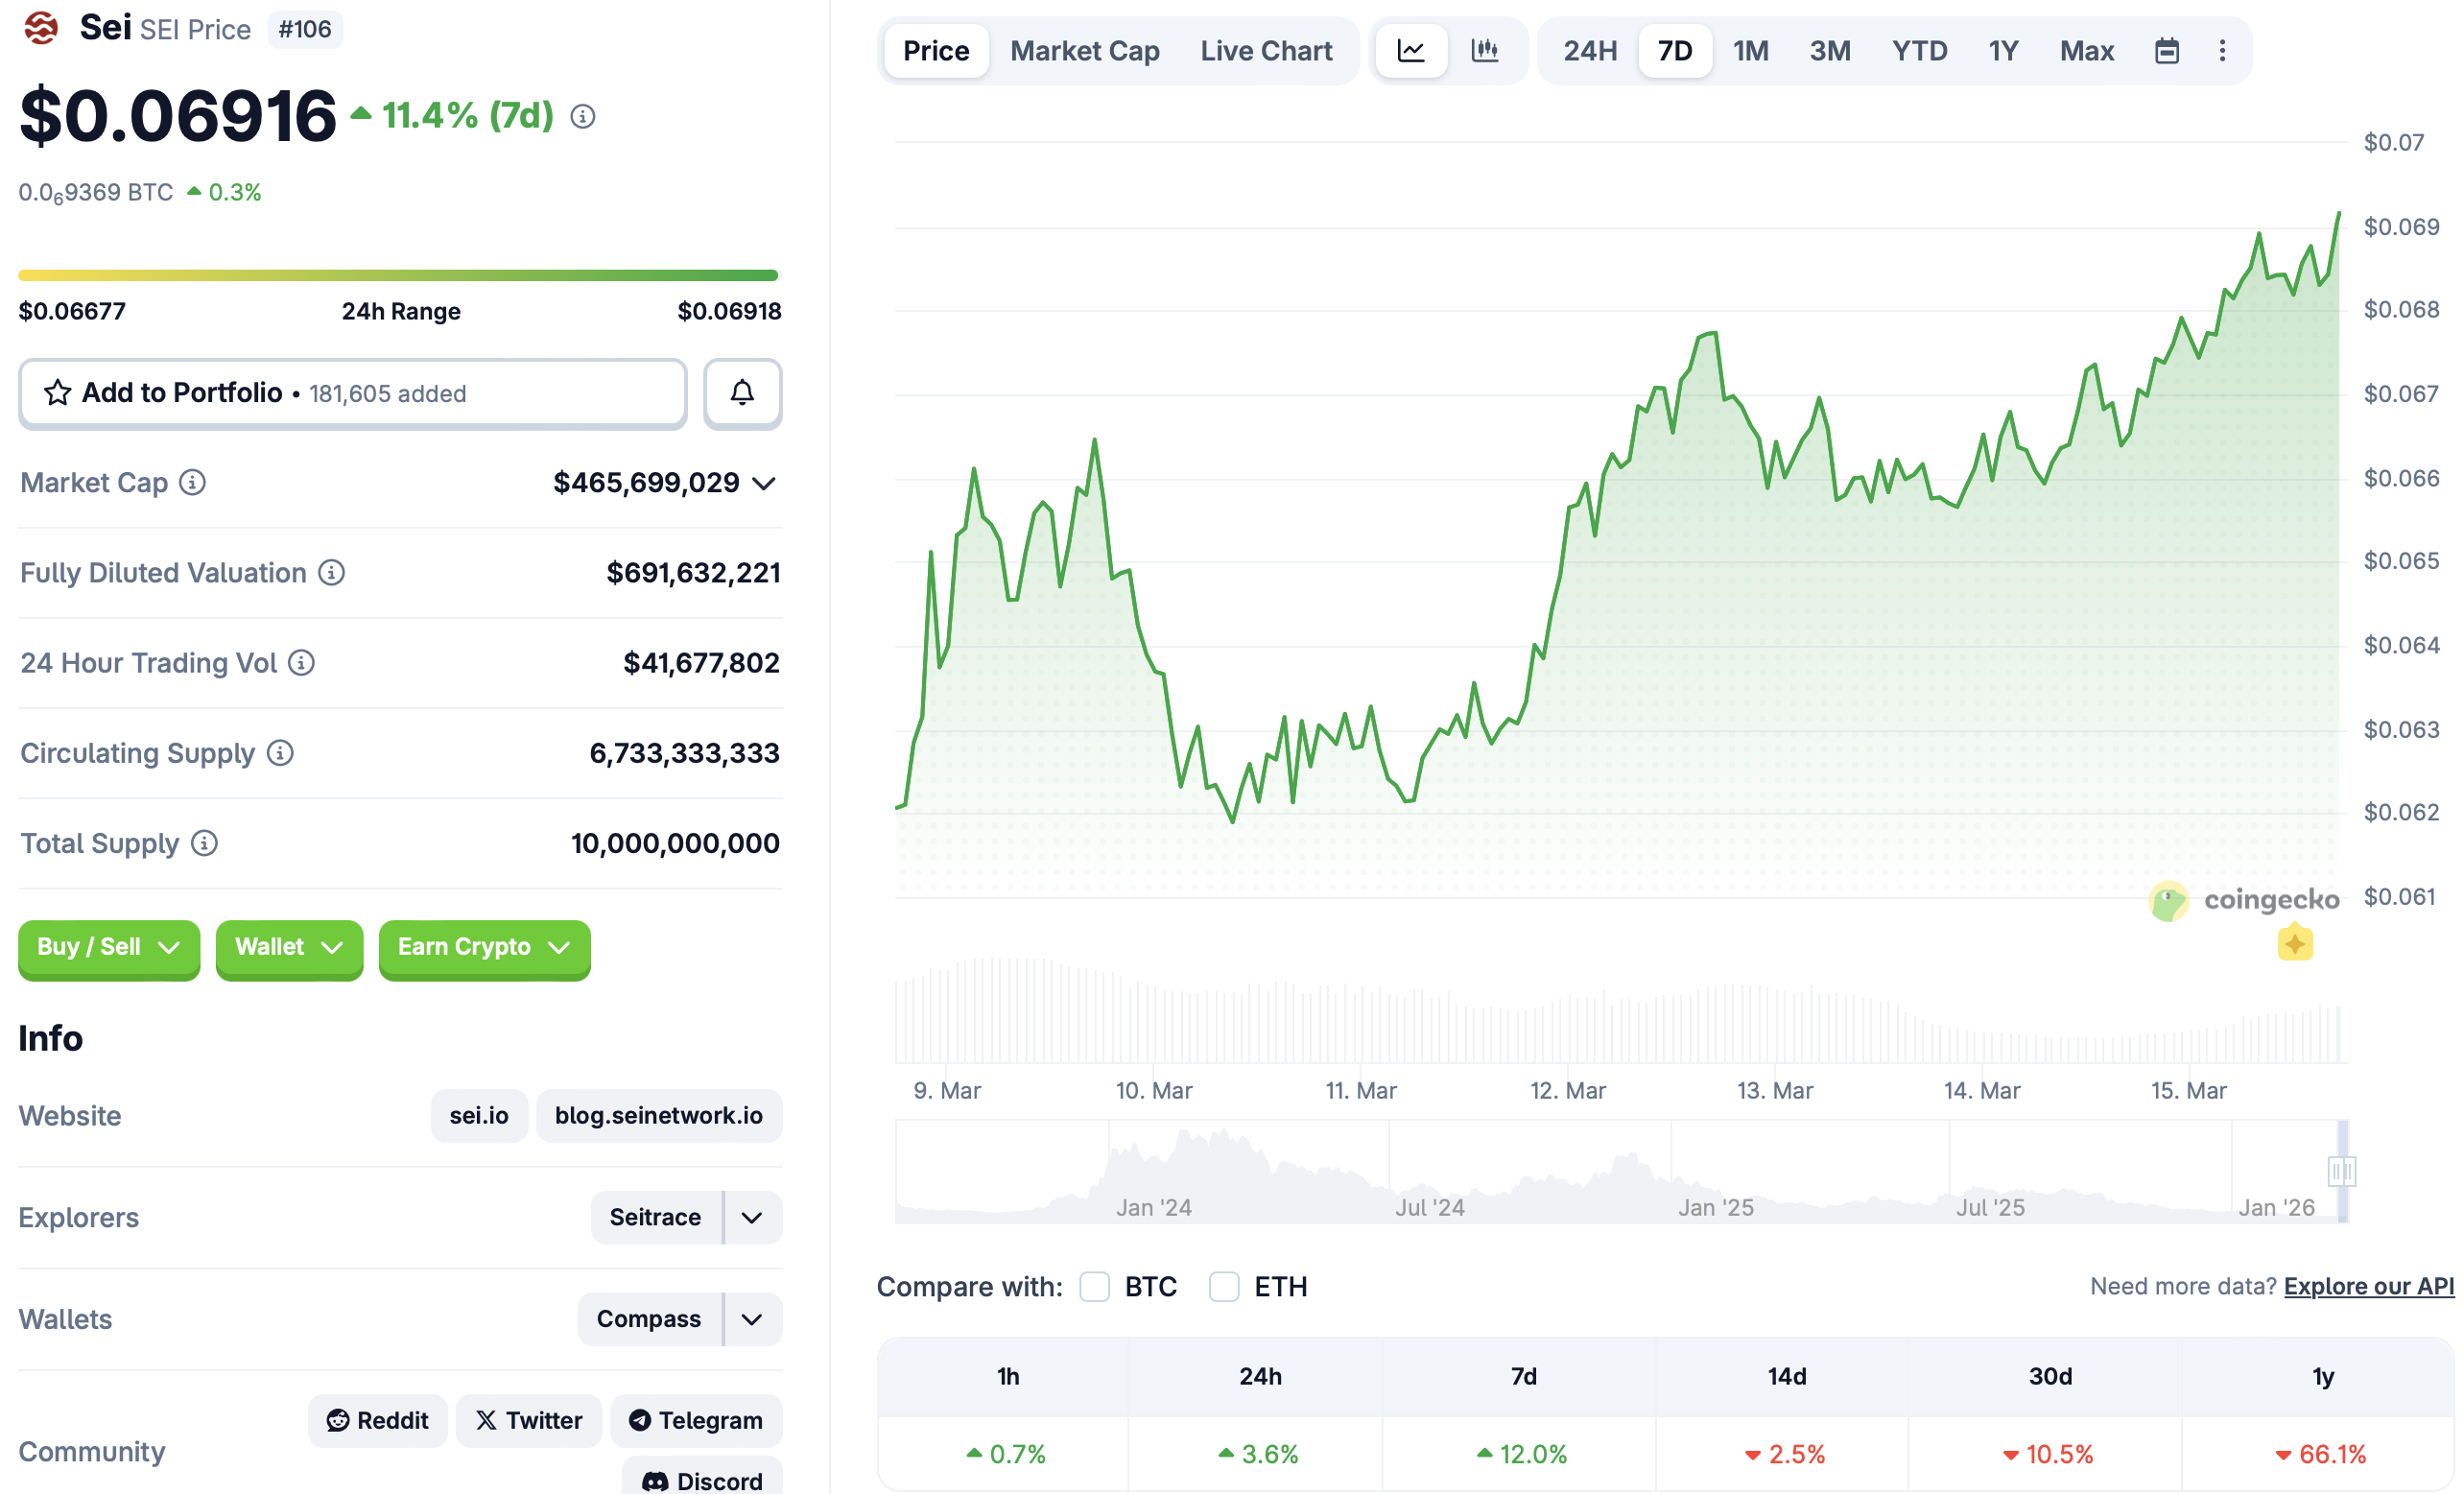Visit the sei.io website link
2464x1494 pixels.
[478, 1115]
